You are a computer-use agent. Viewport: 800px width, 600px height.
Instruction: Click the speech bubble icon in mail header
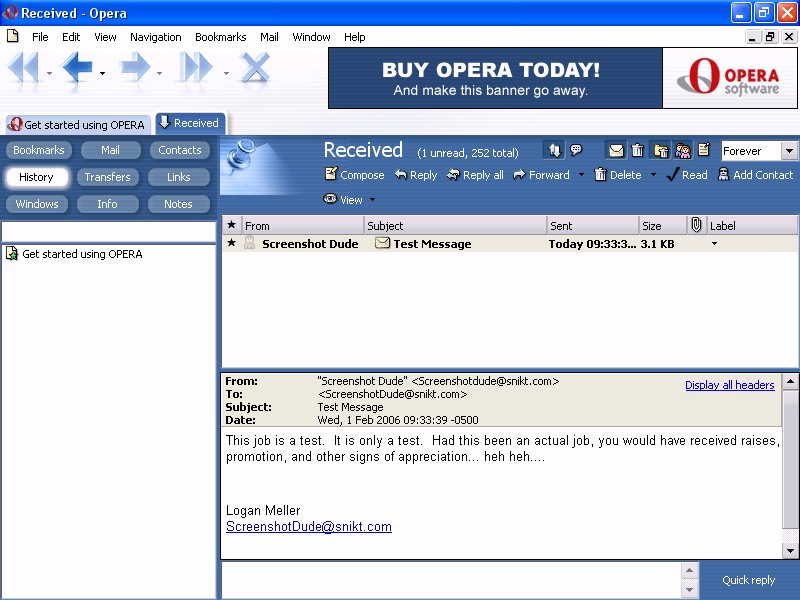576,150
